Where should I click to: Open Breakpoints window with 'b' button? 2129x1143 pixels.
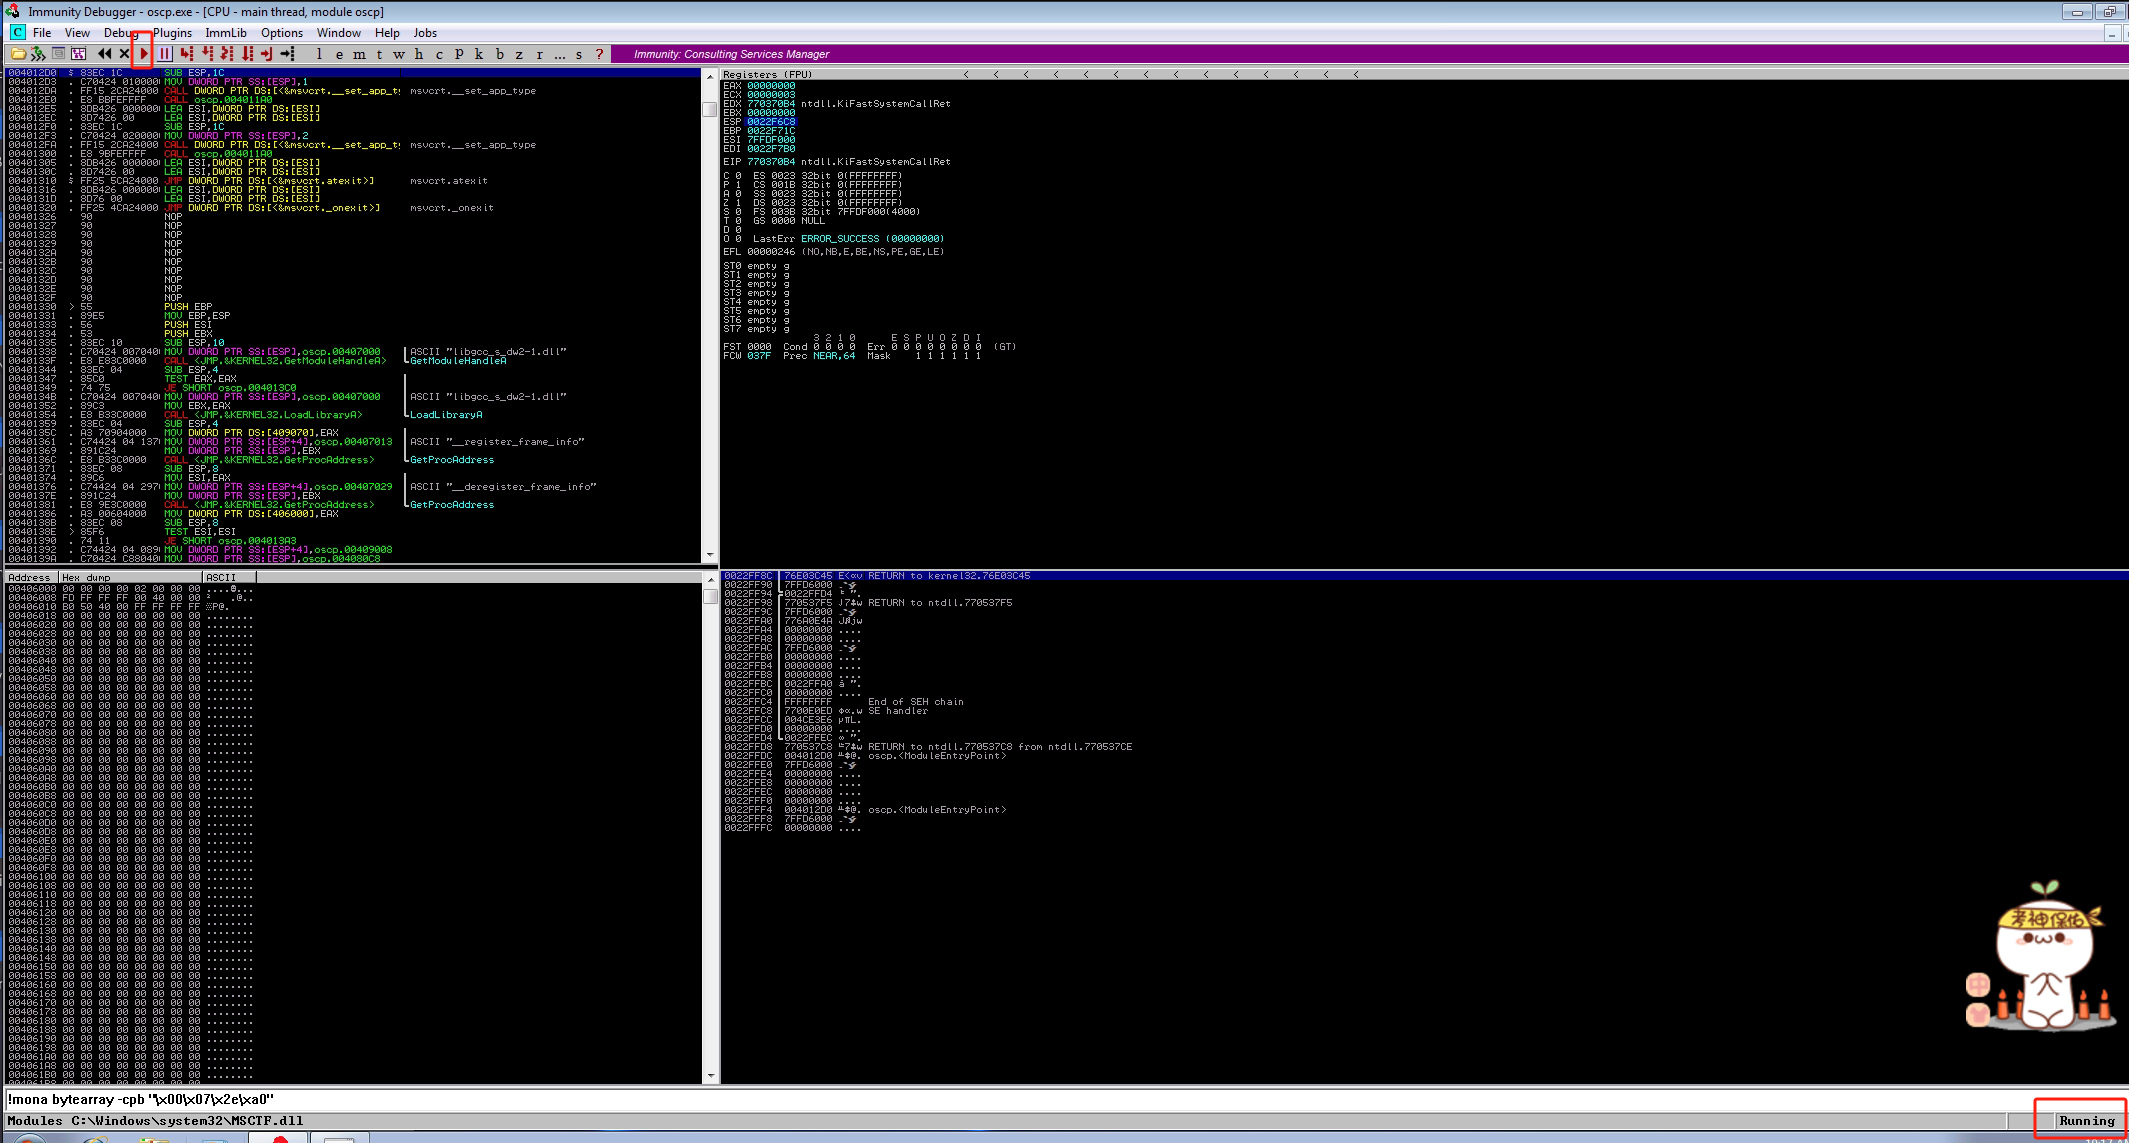click(499, 54)
